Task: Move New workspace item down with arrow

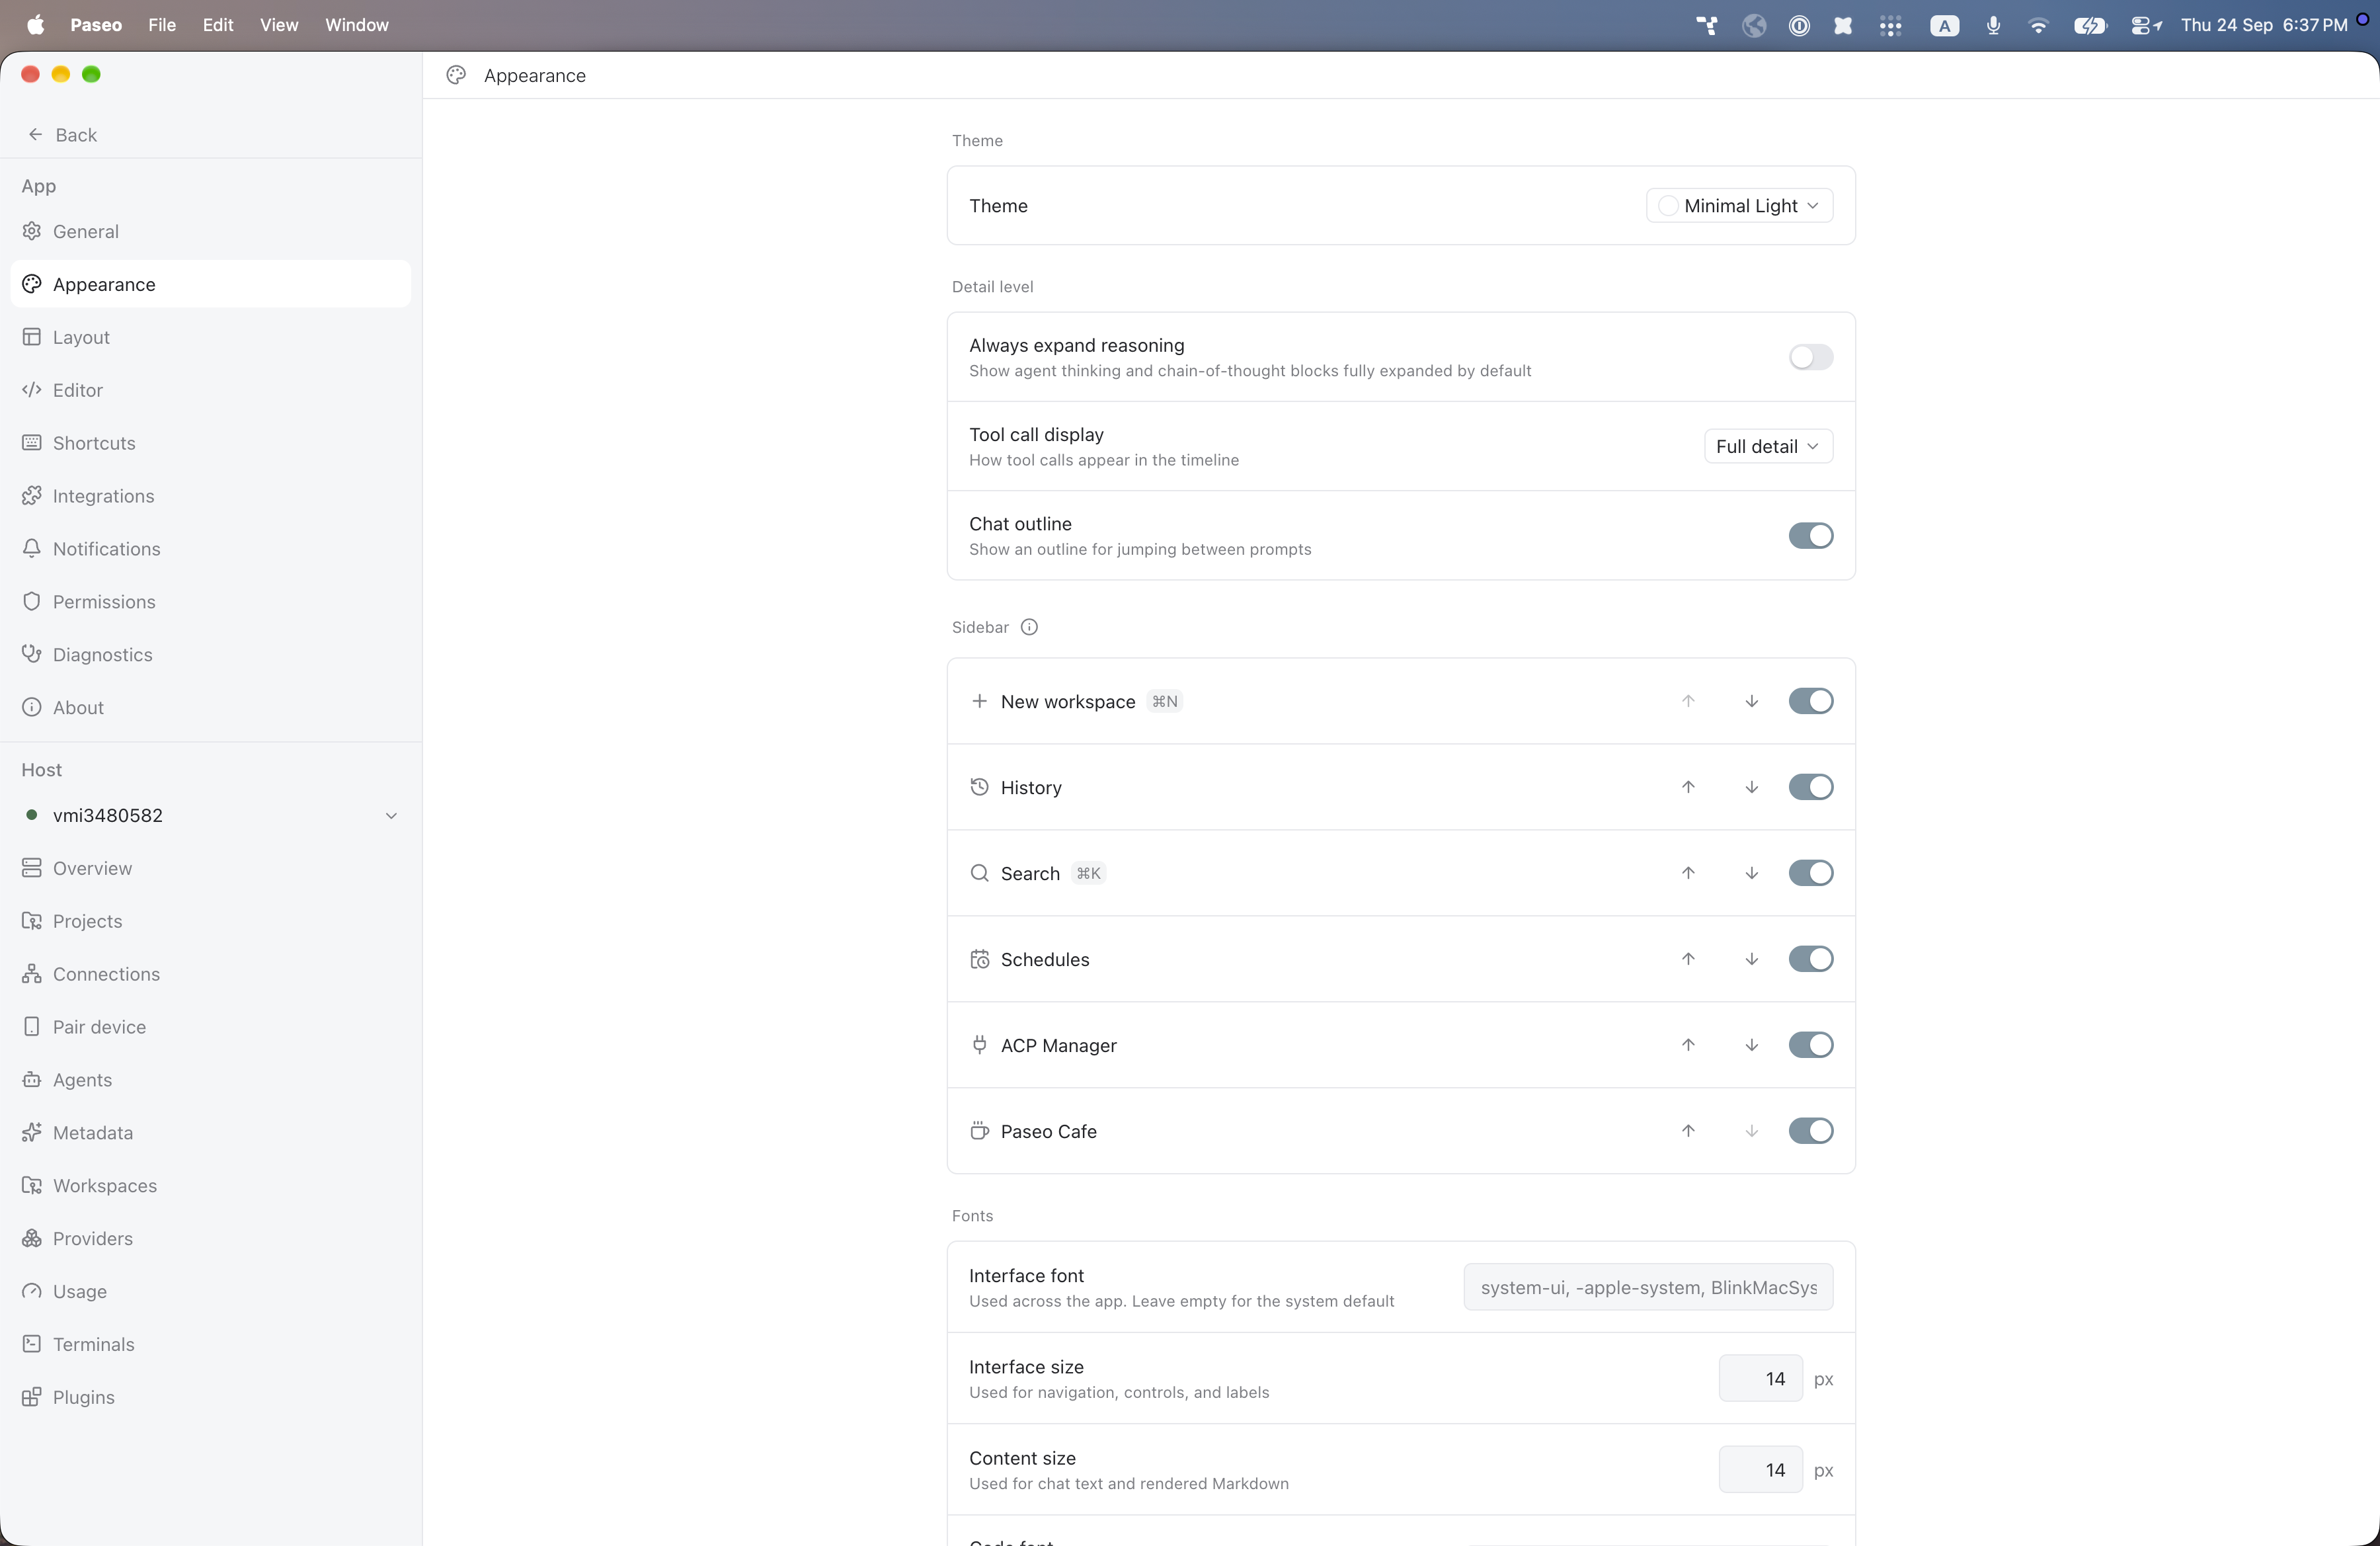Action: tap(1751, 702)
